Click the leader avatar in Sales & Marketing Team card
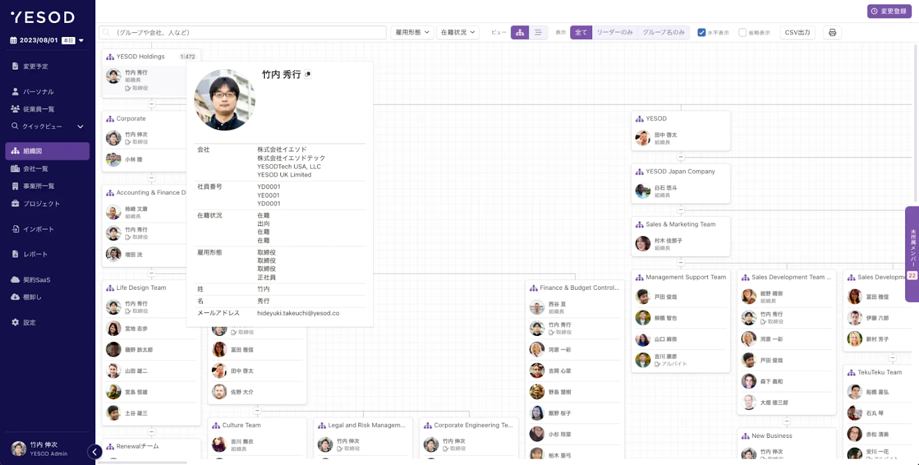Screen dimensions: 919x465 tap(643, 244)
